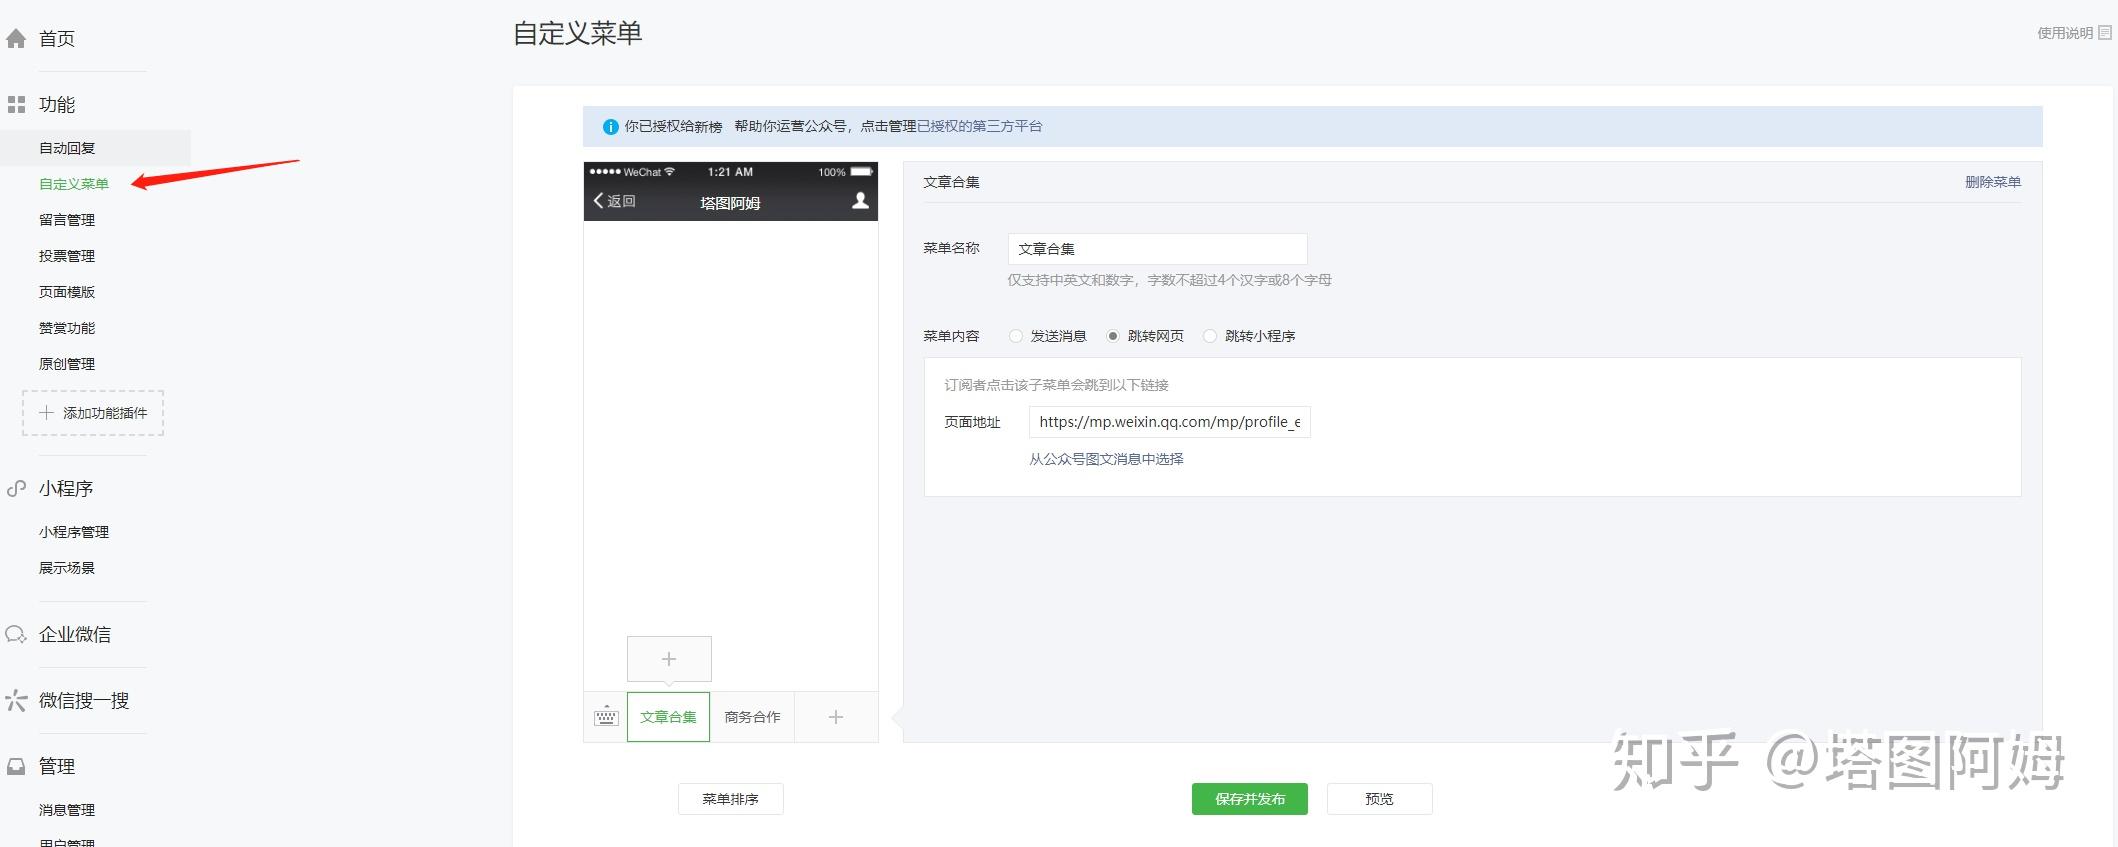This screenshot has height=847, width=2118.
Task: Open 自定义菜单 in the sidebar
Action: pyautogui.click(x=74, y=184)
